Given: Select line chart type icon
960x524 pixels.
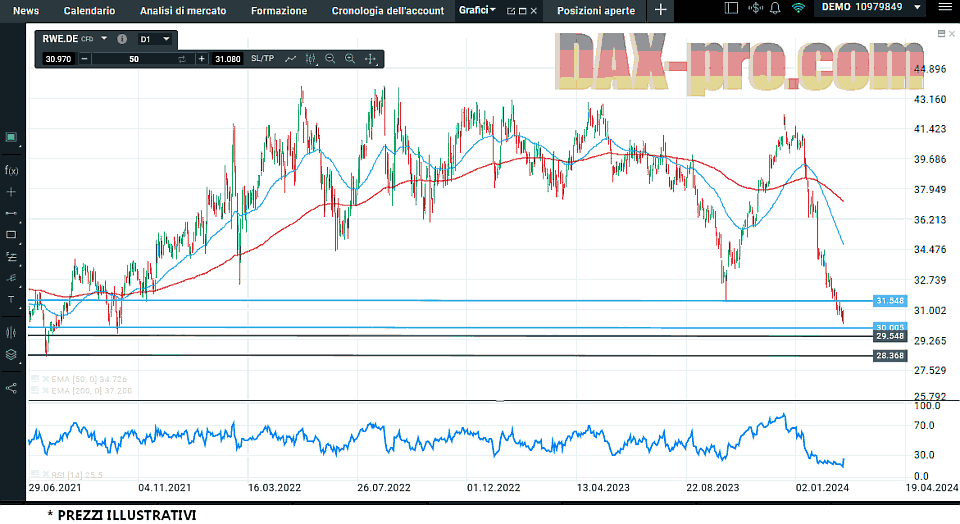Looking at the screenshot, I should pyautogui.click(x=291, y=59).
